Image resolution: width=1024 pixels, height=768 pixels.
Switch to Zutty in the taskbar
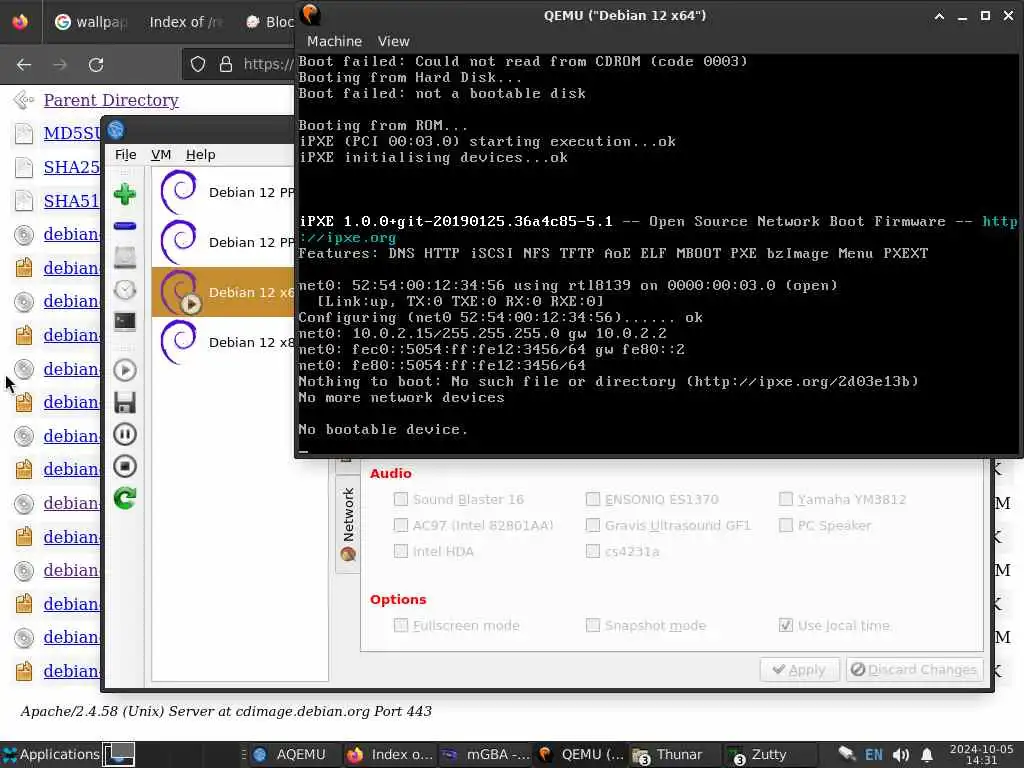point(769,754)
